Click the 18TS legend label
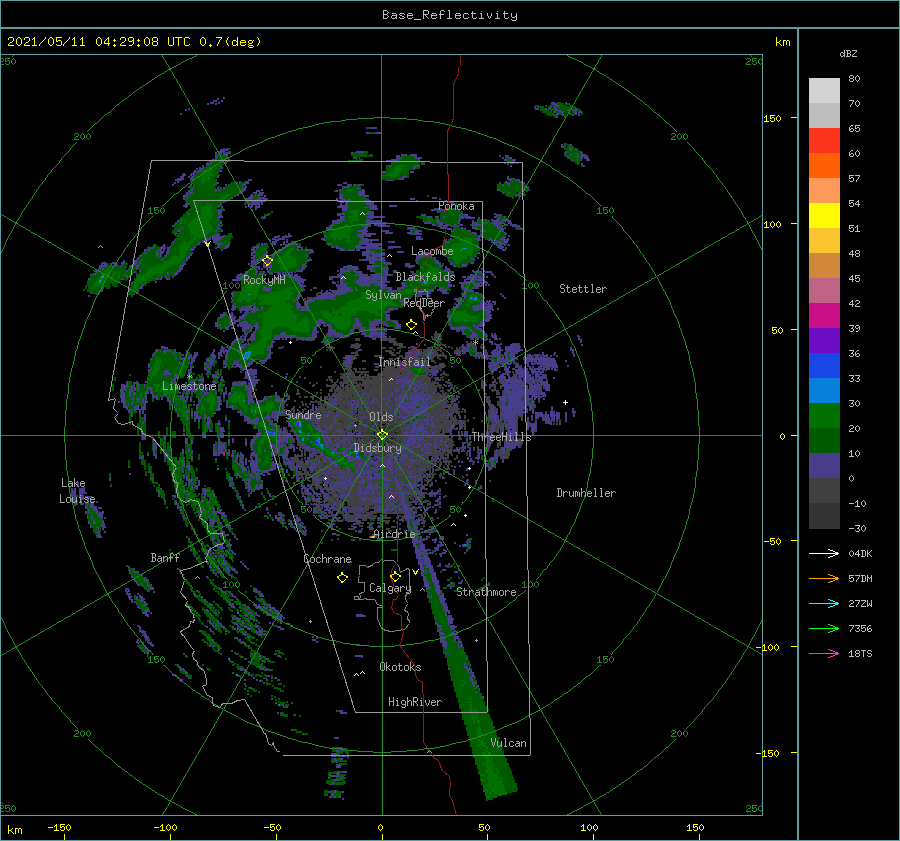This screenshot has width=900, height=841. point(860,653)
